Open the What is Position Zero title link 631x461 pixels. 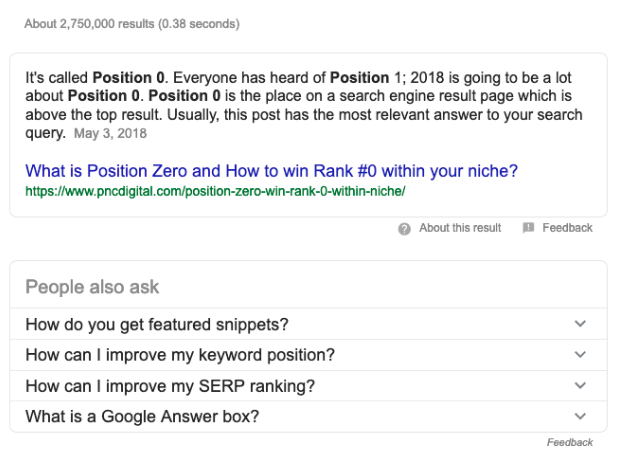pyautogui.click(x=271, y=170)
